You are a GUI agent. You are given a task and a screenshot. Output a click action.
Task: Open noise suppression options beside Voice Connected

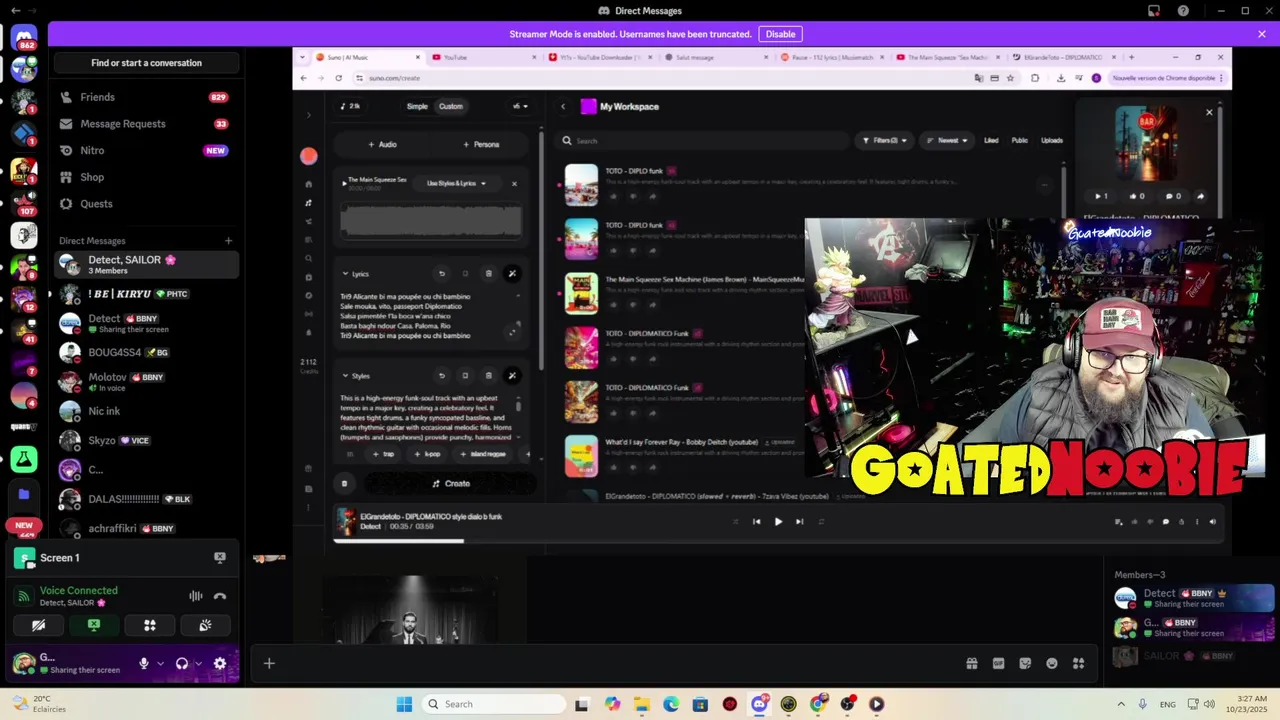pyautogui.click(x=196, y=596)
